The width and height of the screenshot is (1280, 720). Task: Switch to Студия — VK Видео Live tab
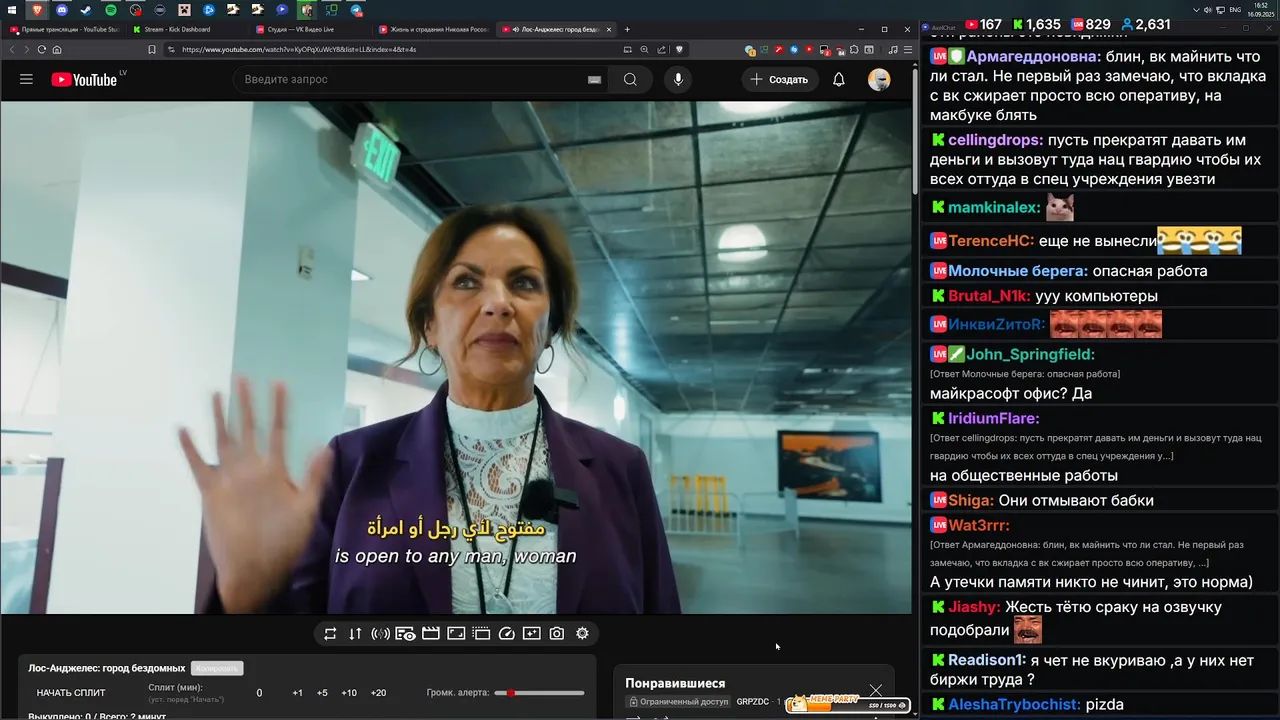point(310,29)
